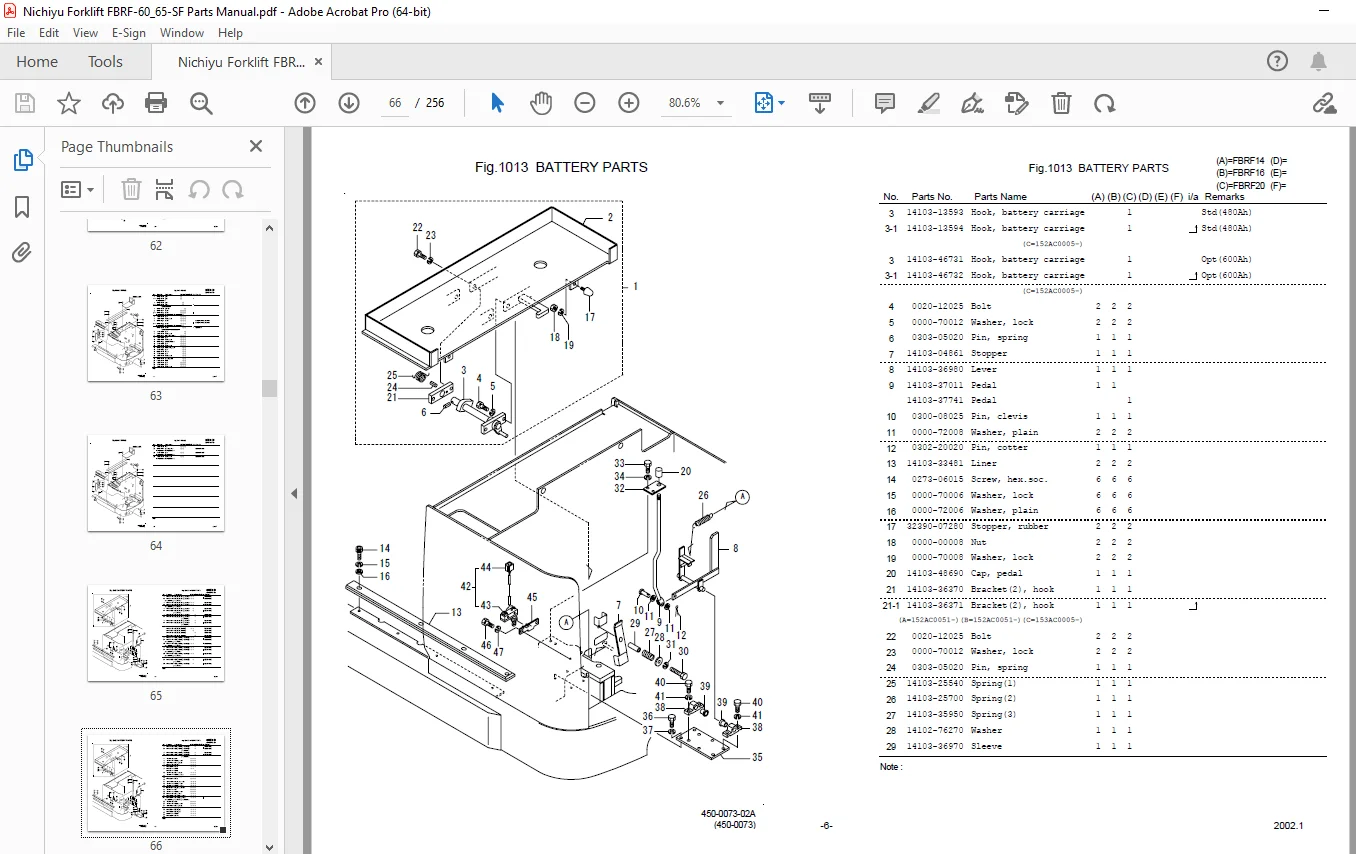Open the Bookmarks panel icon

point(22,207)
